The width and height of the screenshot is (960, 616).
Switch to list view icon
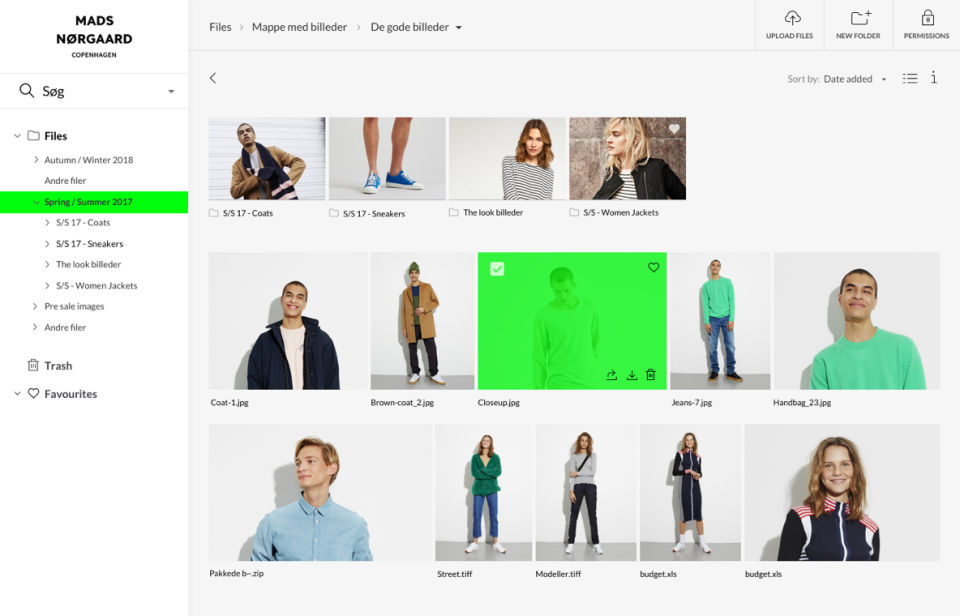(910, 78)
